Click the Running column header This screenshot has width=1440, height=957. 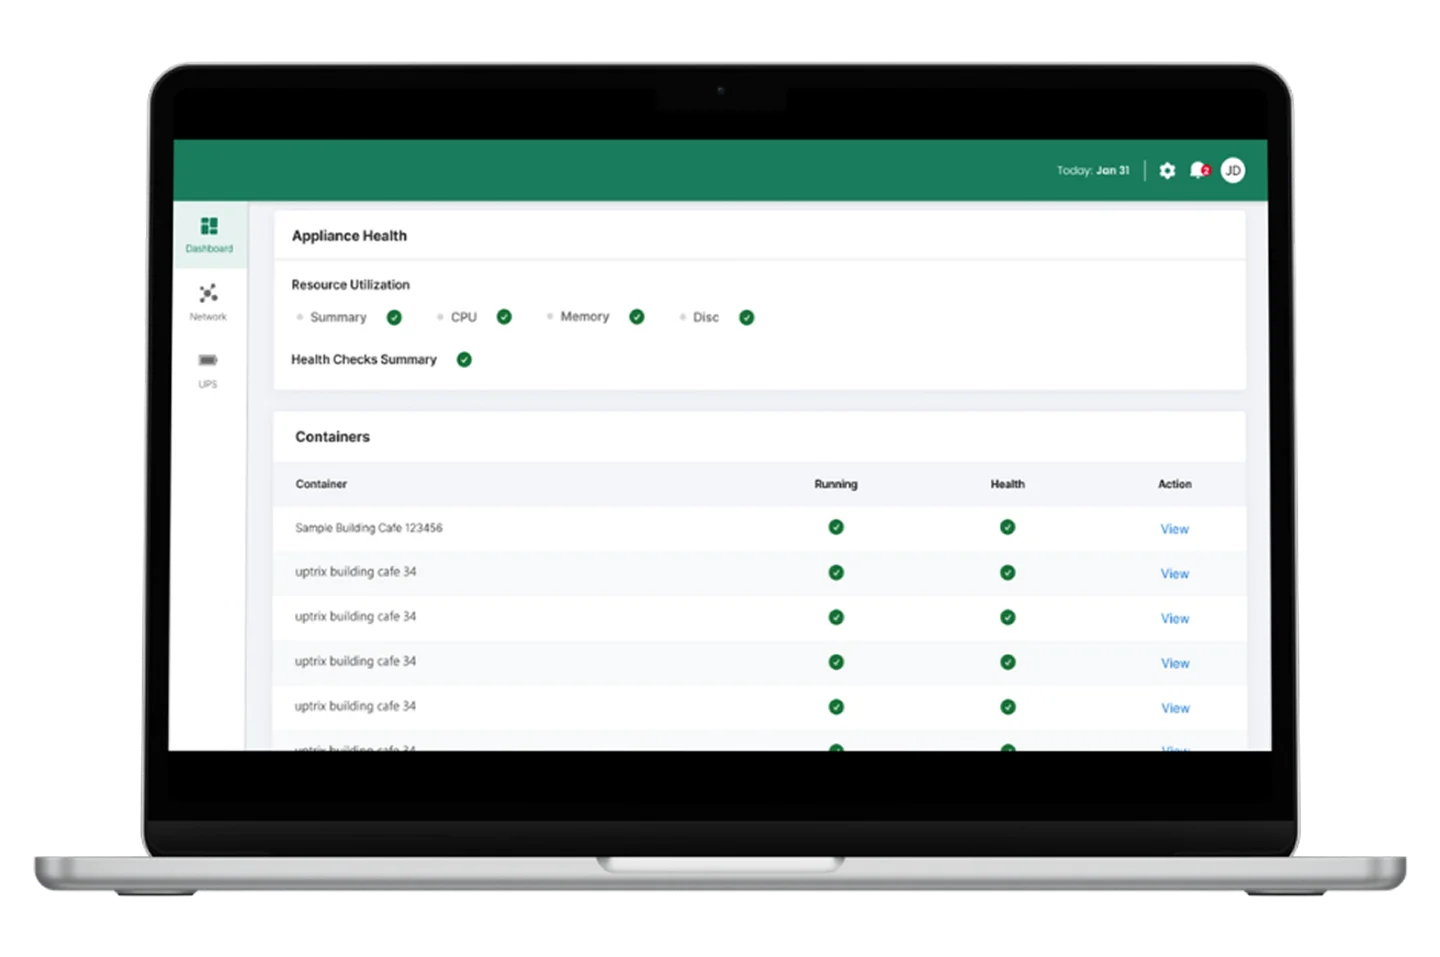point(836,484)
